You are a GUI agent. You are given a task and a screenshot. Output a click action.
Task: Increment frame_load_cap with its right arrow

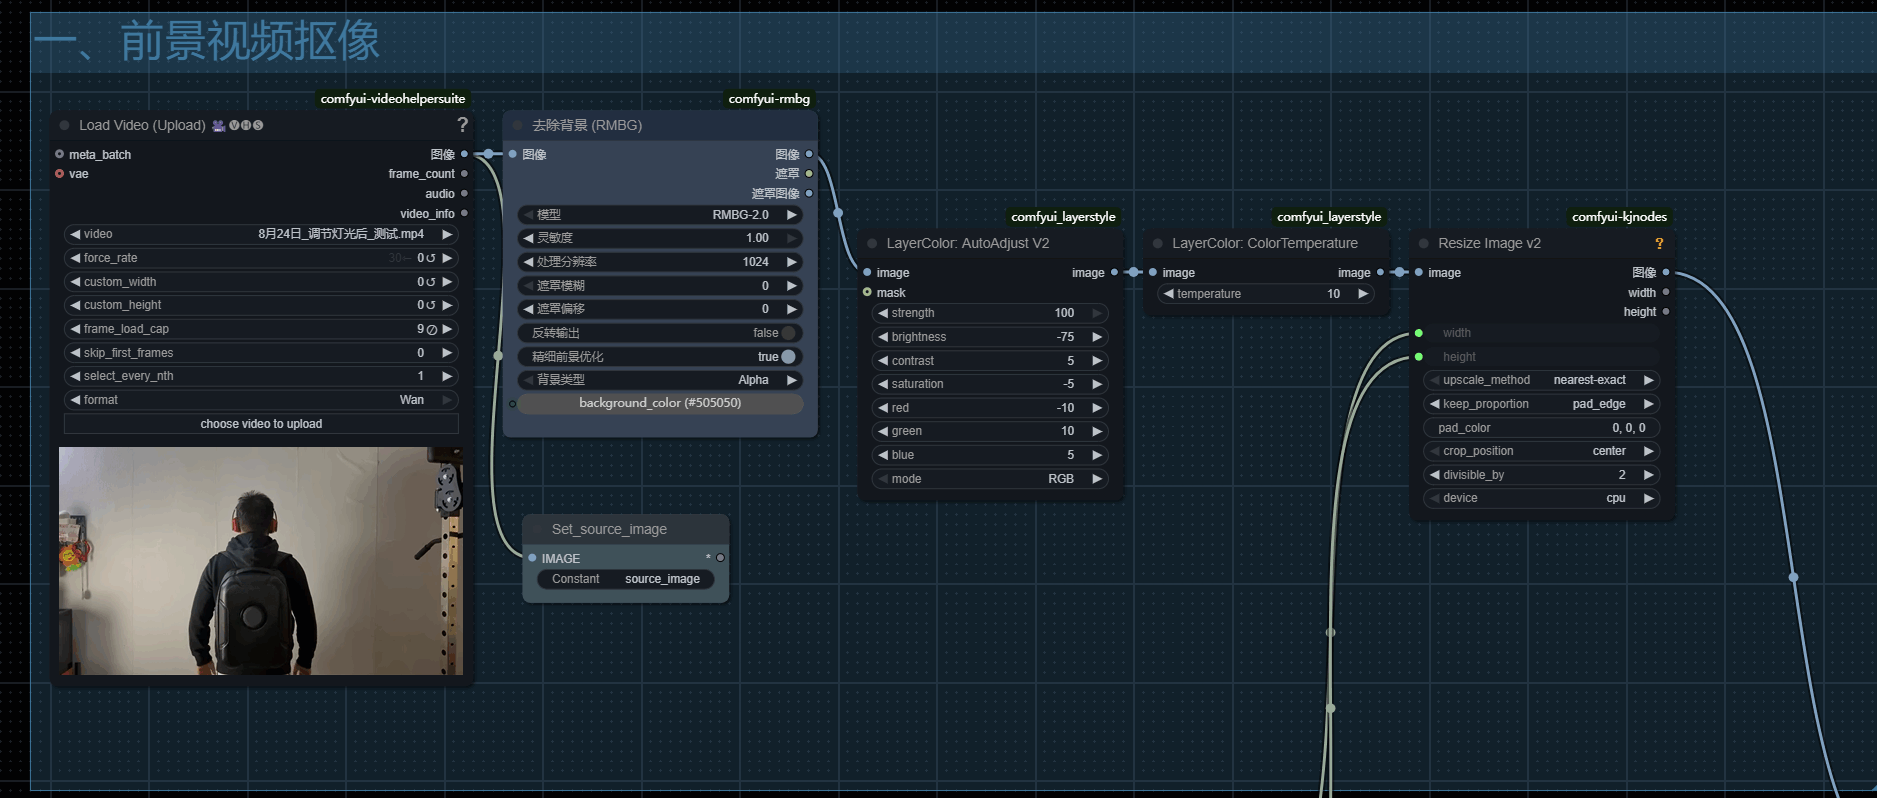(x=447, y=329)
